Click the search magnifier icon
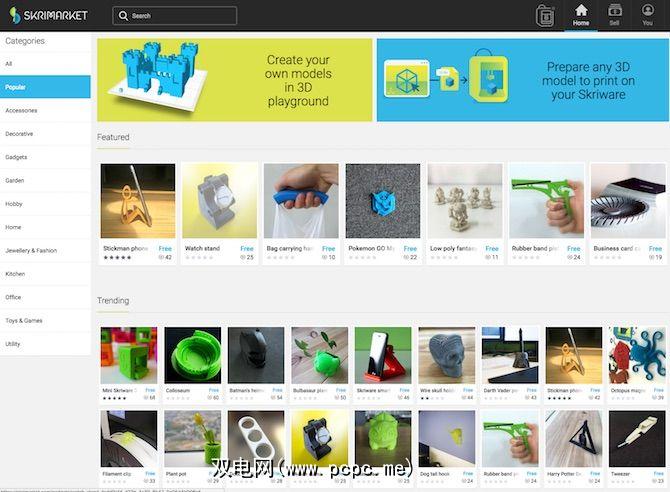670x492 pixels. [123, 16]
